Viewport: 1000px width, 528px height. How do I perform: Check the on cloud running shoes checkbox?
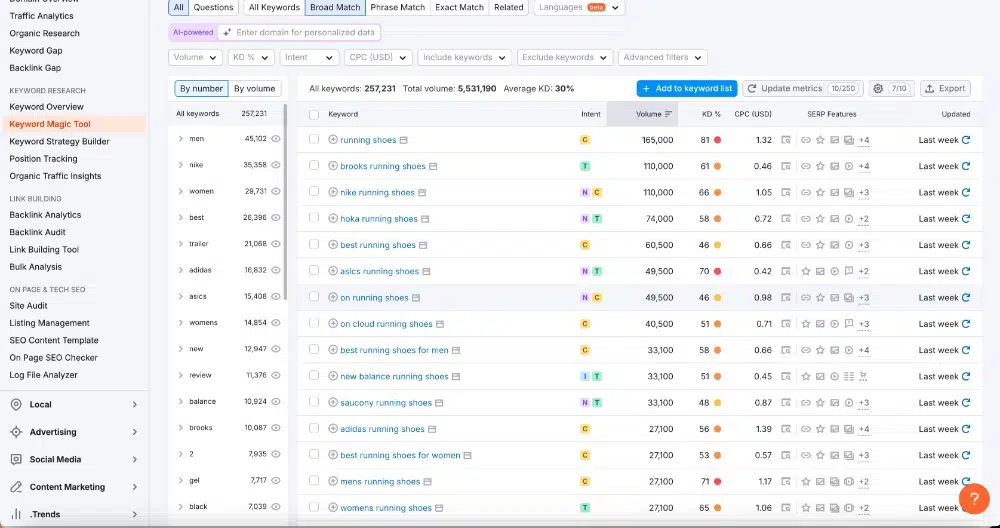coord(314,323)
